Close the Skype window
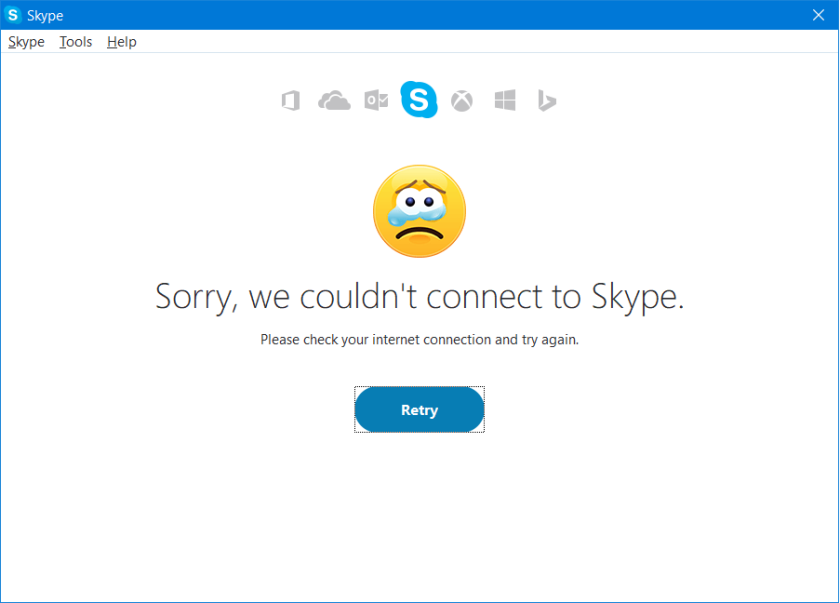Viewport: 840px width, 603px height. 818,15
